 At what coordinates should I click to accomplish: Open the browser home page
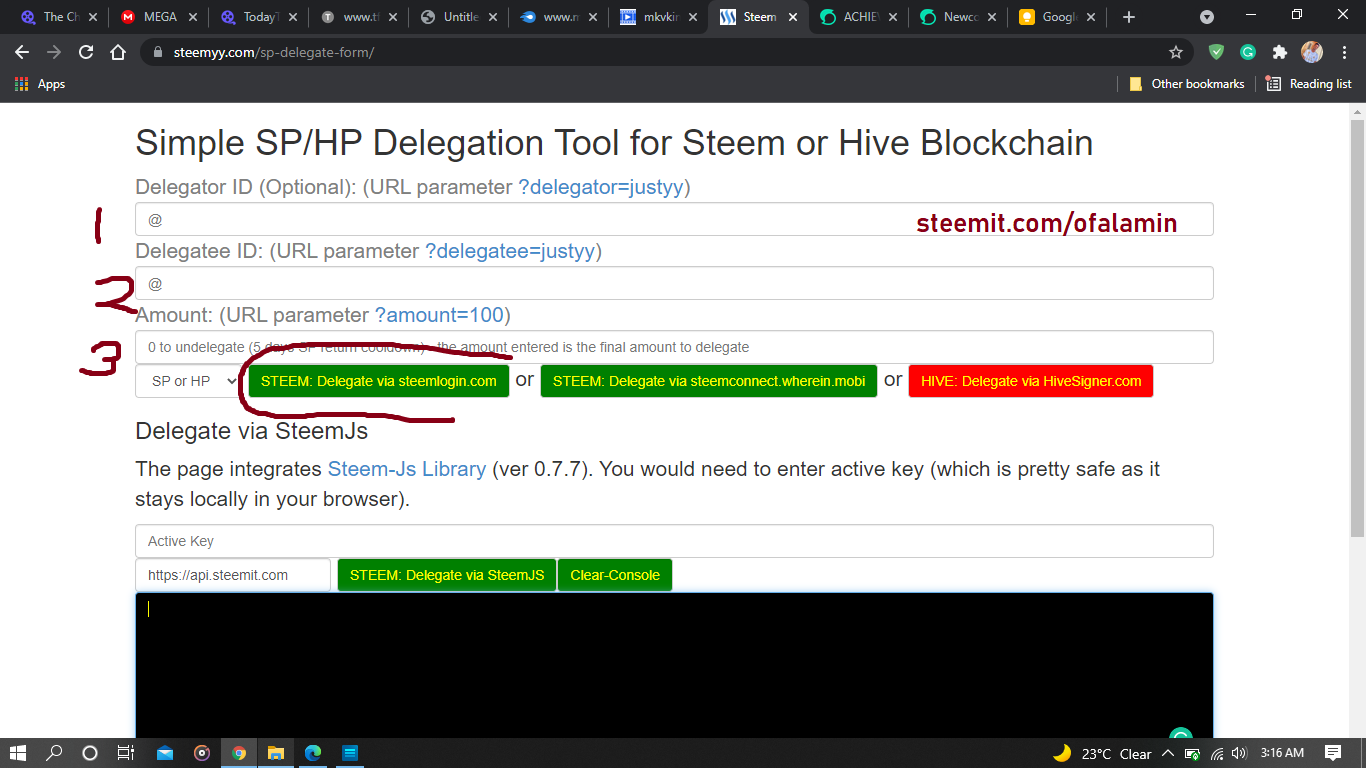(x=118, y=52)
